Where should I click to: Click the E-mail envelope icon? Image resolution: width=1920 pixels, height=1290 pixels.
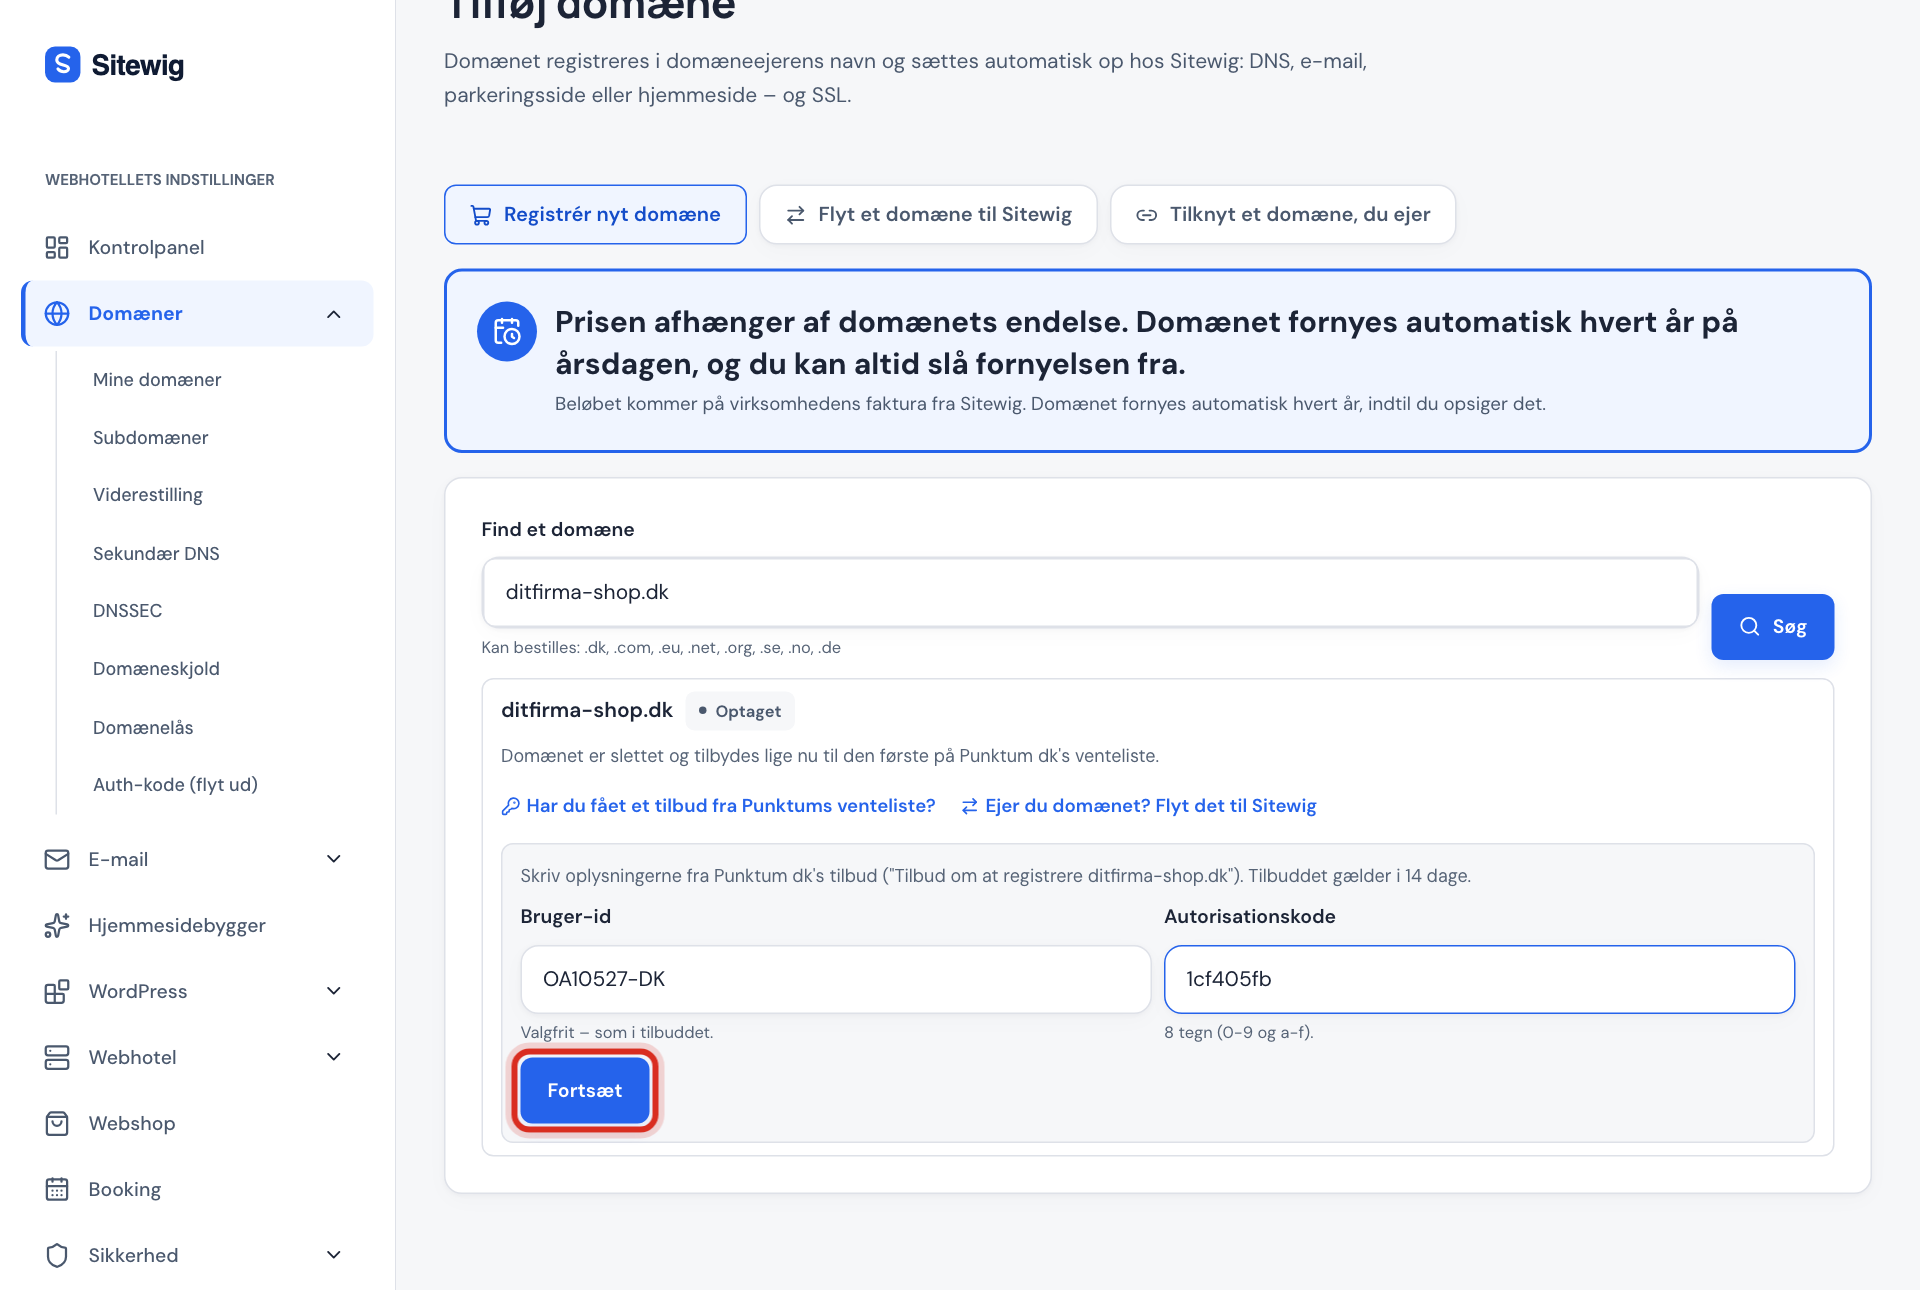57,860
